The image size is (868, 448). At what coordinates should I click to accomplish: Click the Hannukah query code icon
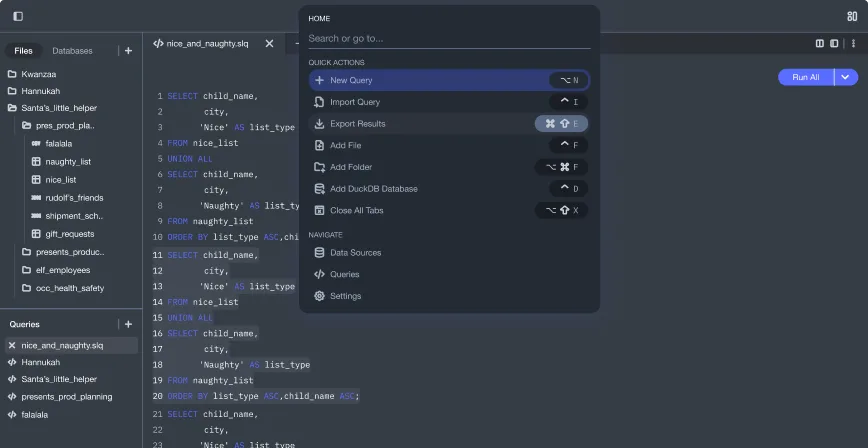pos(12,362)
